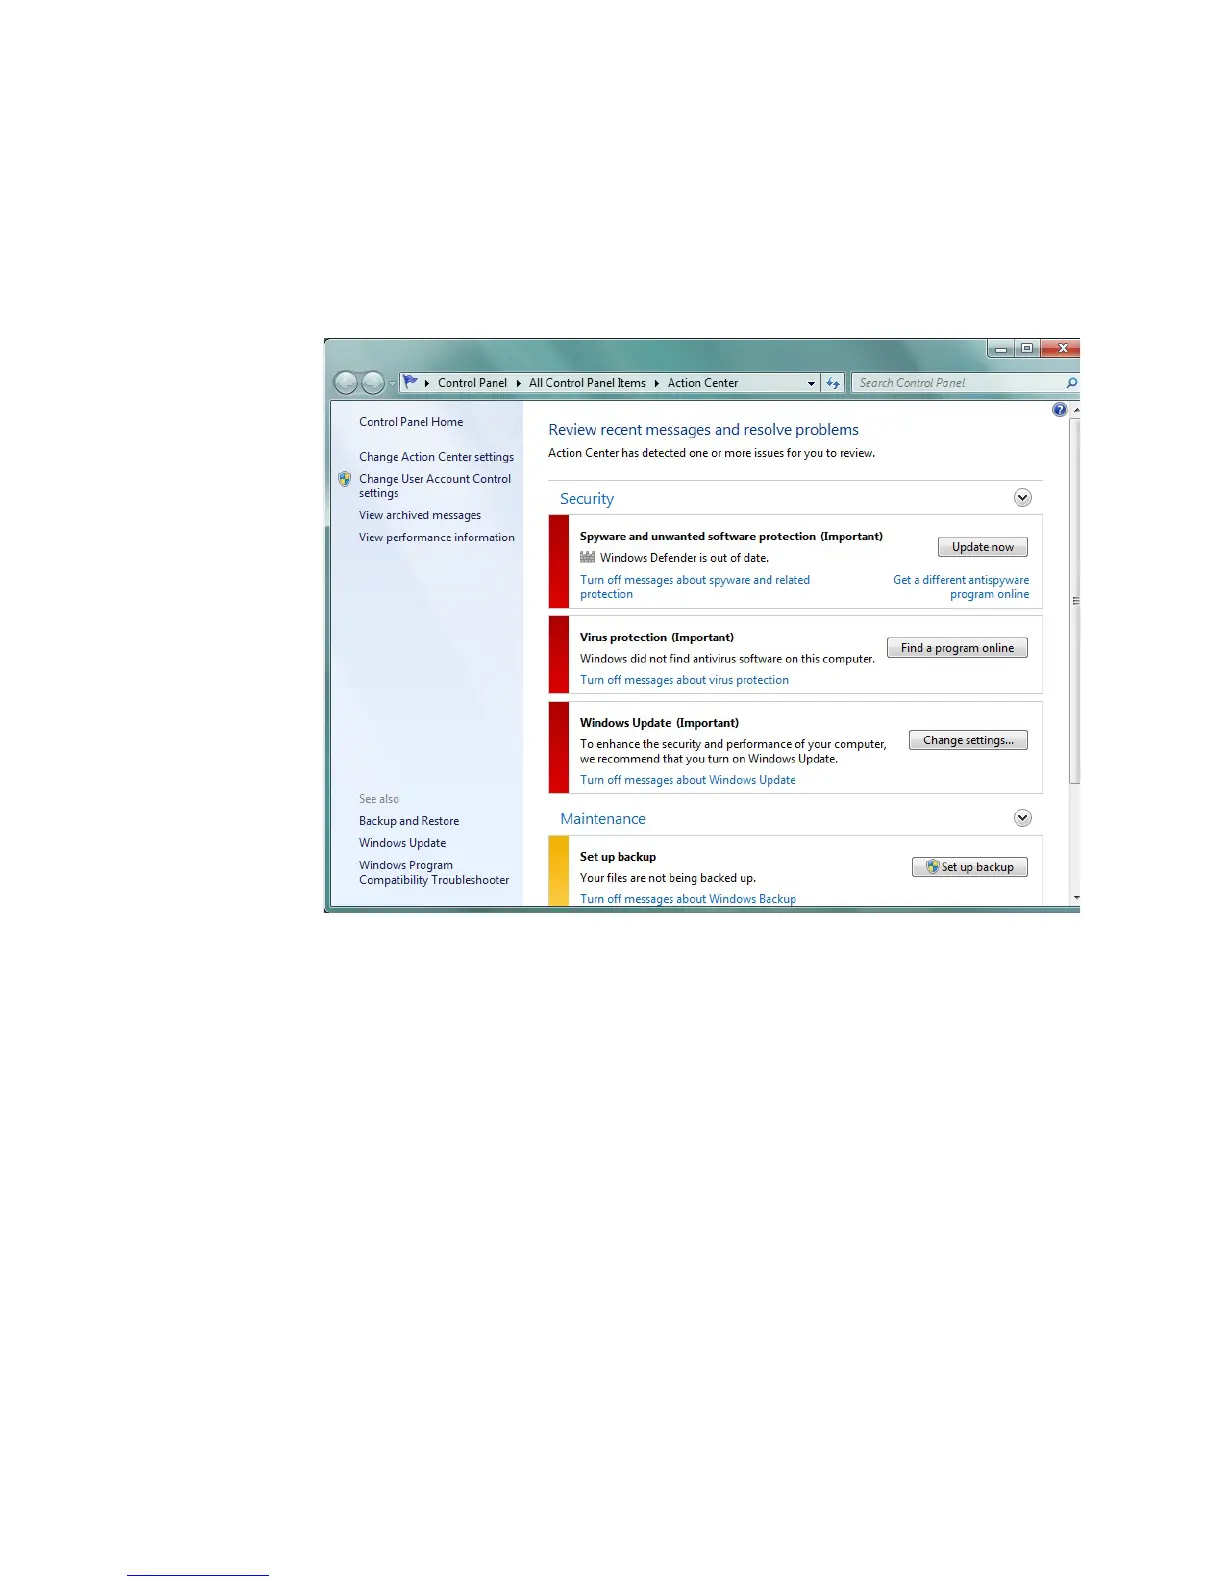Image resolution: width=1224 pixels, height=1584 pixels.
Task: Click the Windows Defender icon beside status text
Action: point(588,557)
